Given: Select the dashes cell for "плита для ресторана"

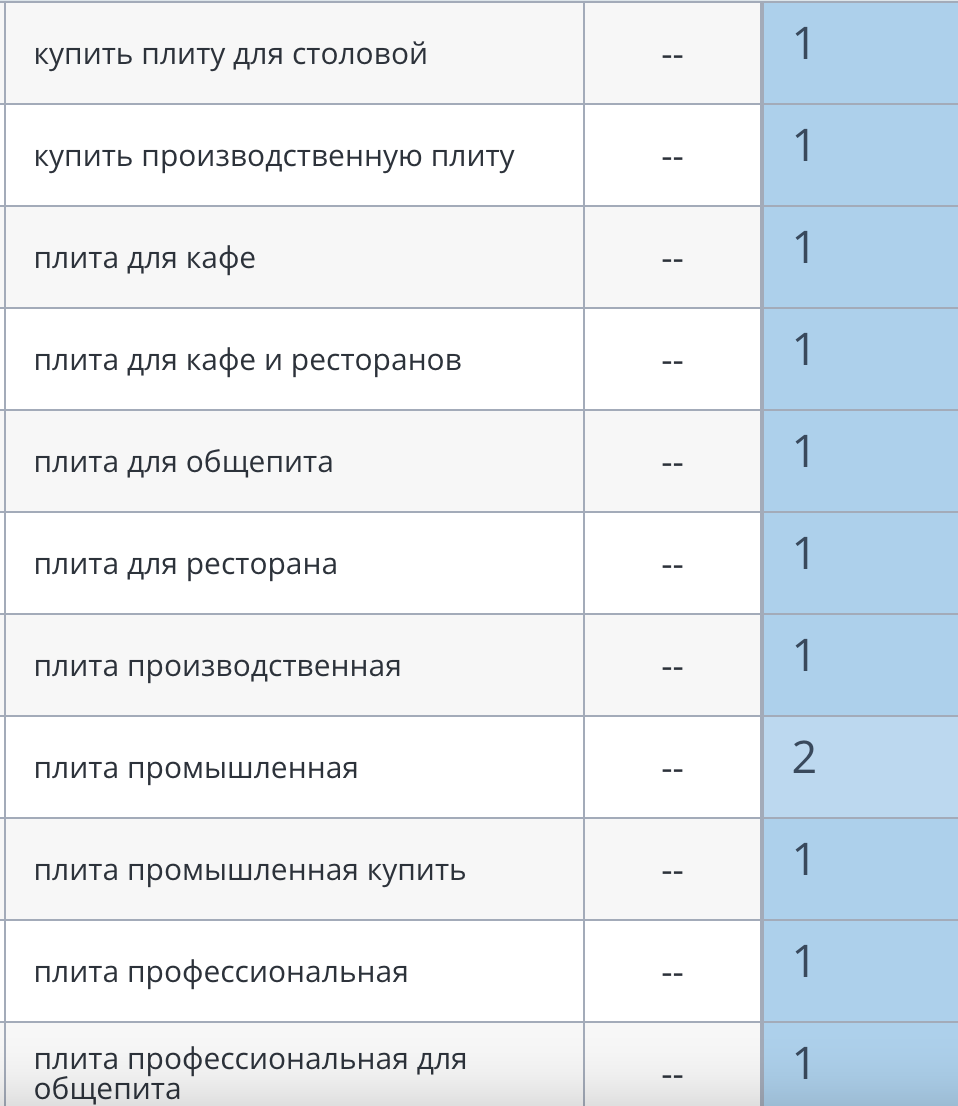Looking at the screenshot, I should [x=672, y=565].
